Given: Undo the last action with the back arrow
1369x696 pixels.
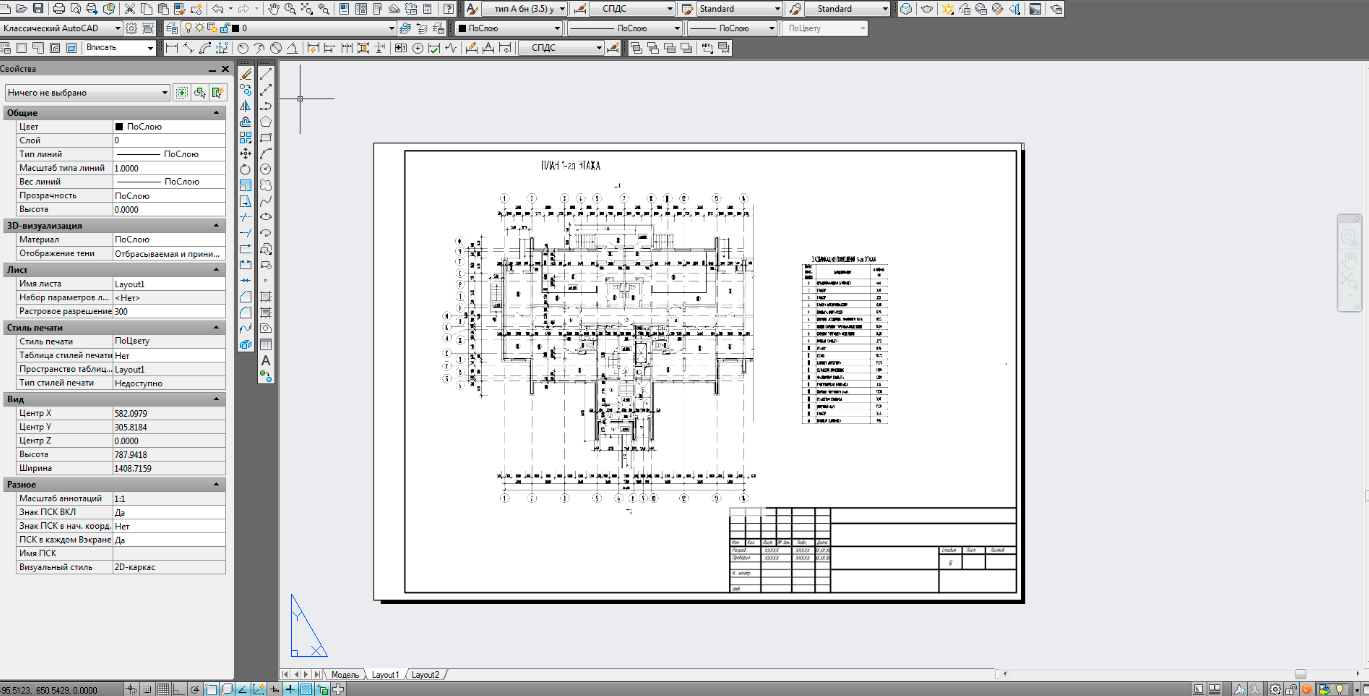Looking at the screenshot, I should [218, 9].
